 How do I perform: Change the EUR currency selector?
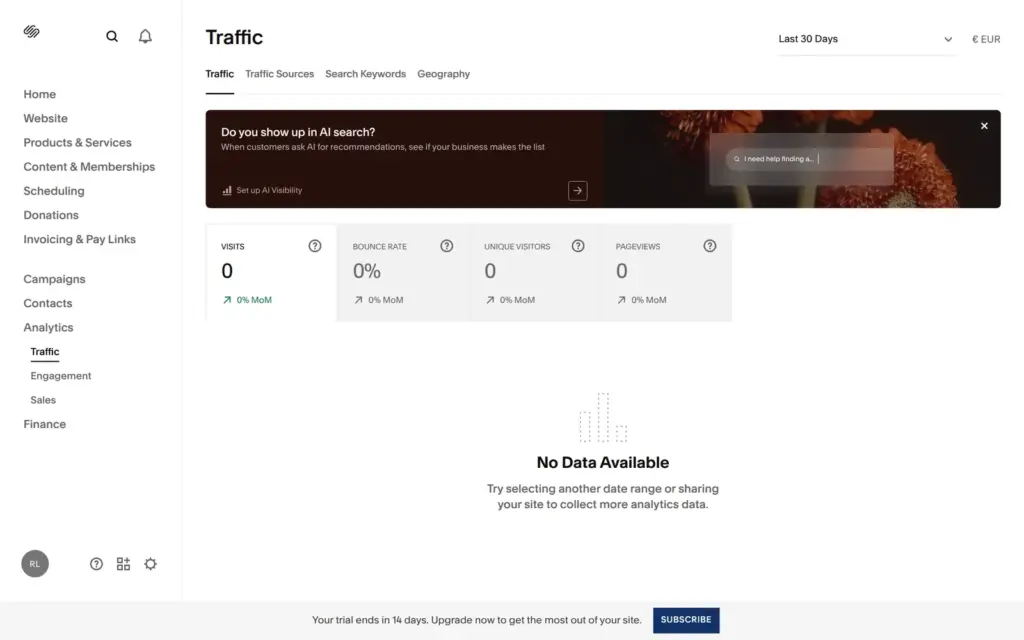986,39
